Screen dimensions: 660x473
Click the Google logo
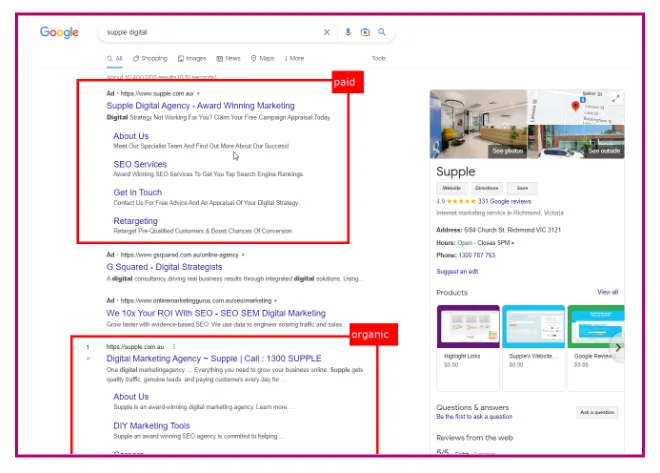59,32
